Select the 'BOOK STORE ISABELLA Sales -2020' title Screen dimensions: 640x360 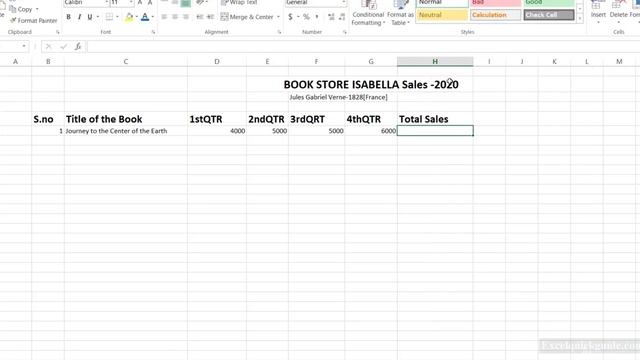pyautogui.click(x=371, y=84)
